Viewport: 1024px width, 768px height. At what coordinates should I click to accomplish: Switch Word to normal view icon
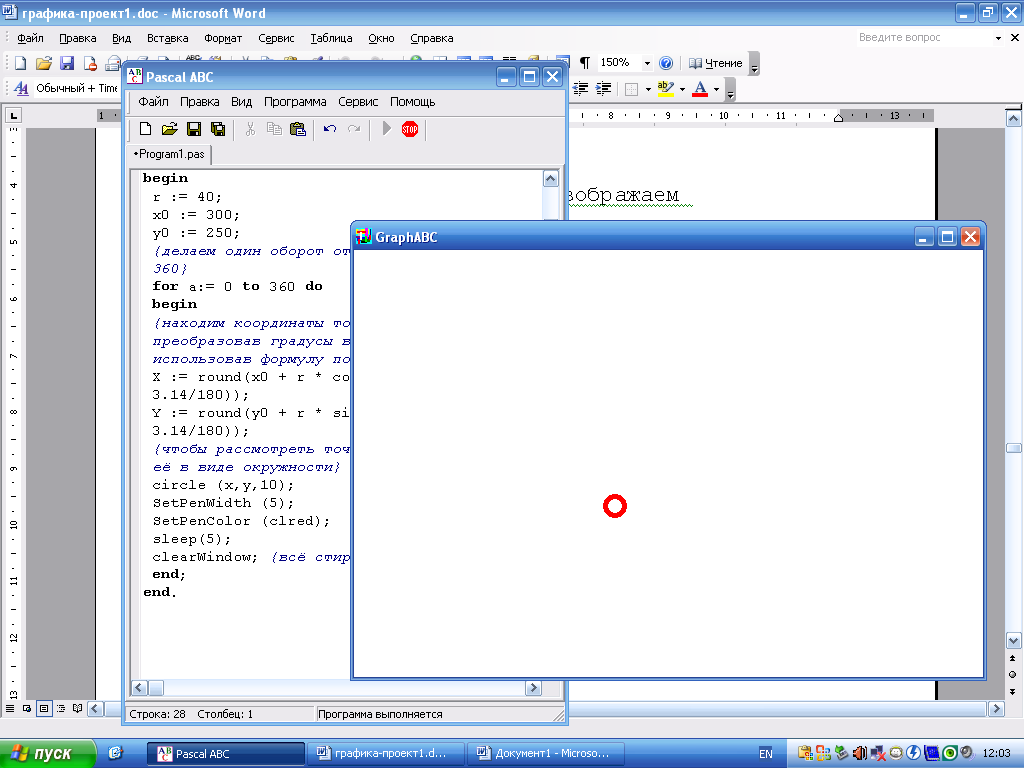10,708
